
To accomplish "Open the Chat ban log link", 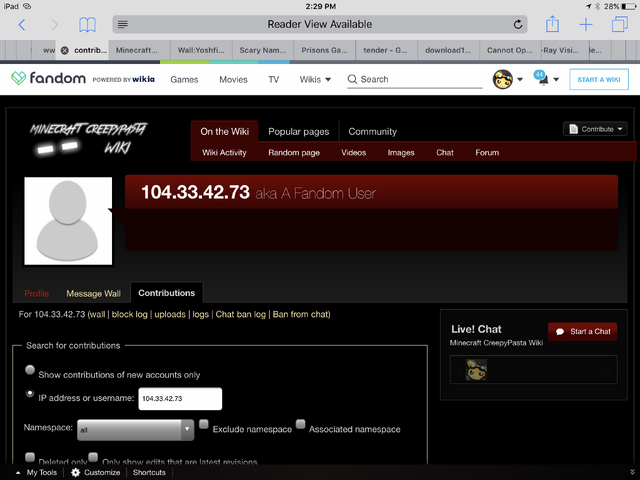I will 240,314.
